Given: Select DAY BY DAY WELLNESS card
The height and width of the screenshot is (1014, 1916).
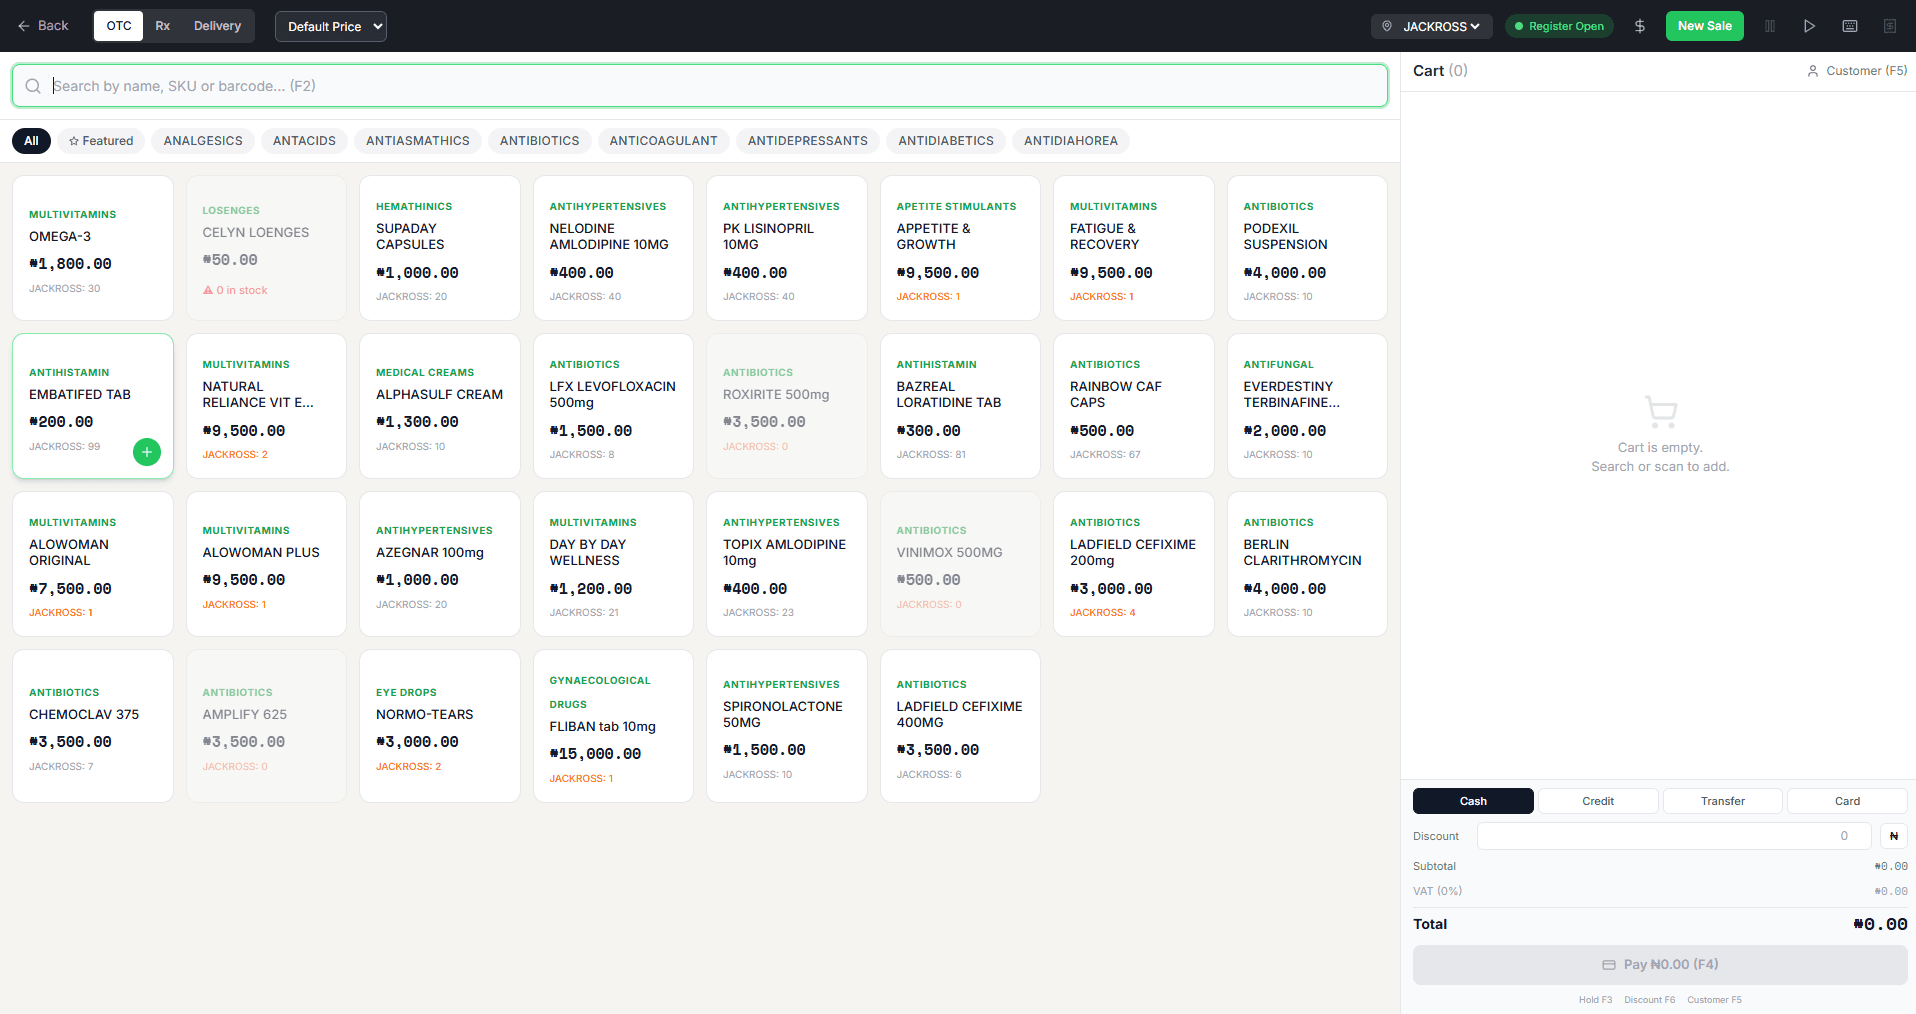Looking at the screenshot, I should coord(613,564).
